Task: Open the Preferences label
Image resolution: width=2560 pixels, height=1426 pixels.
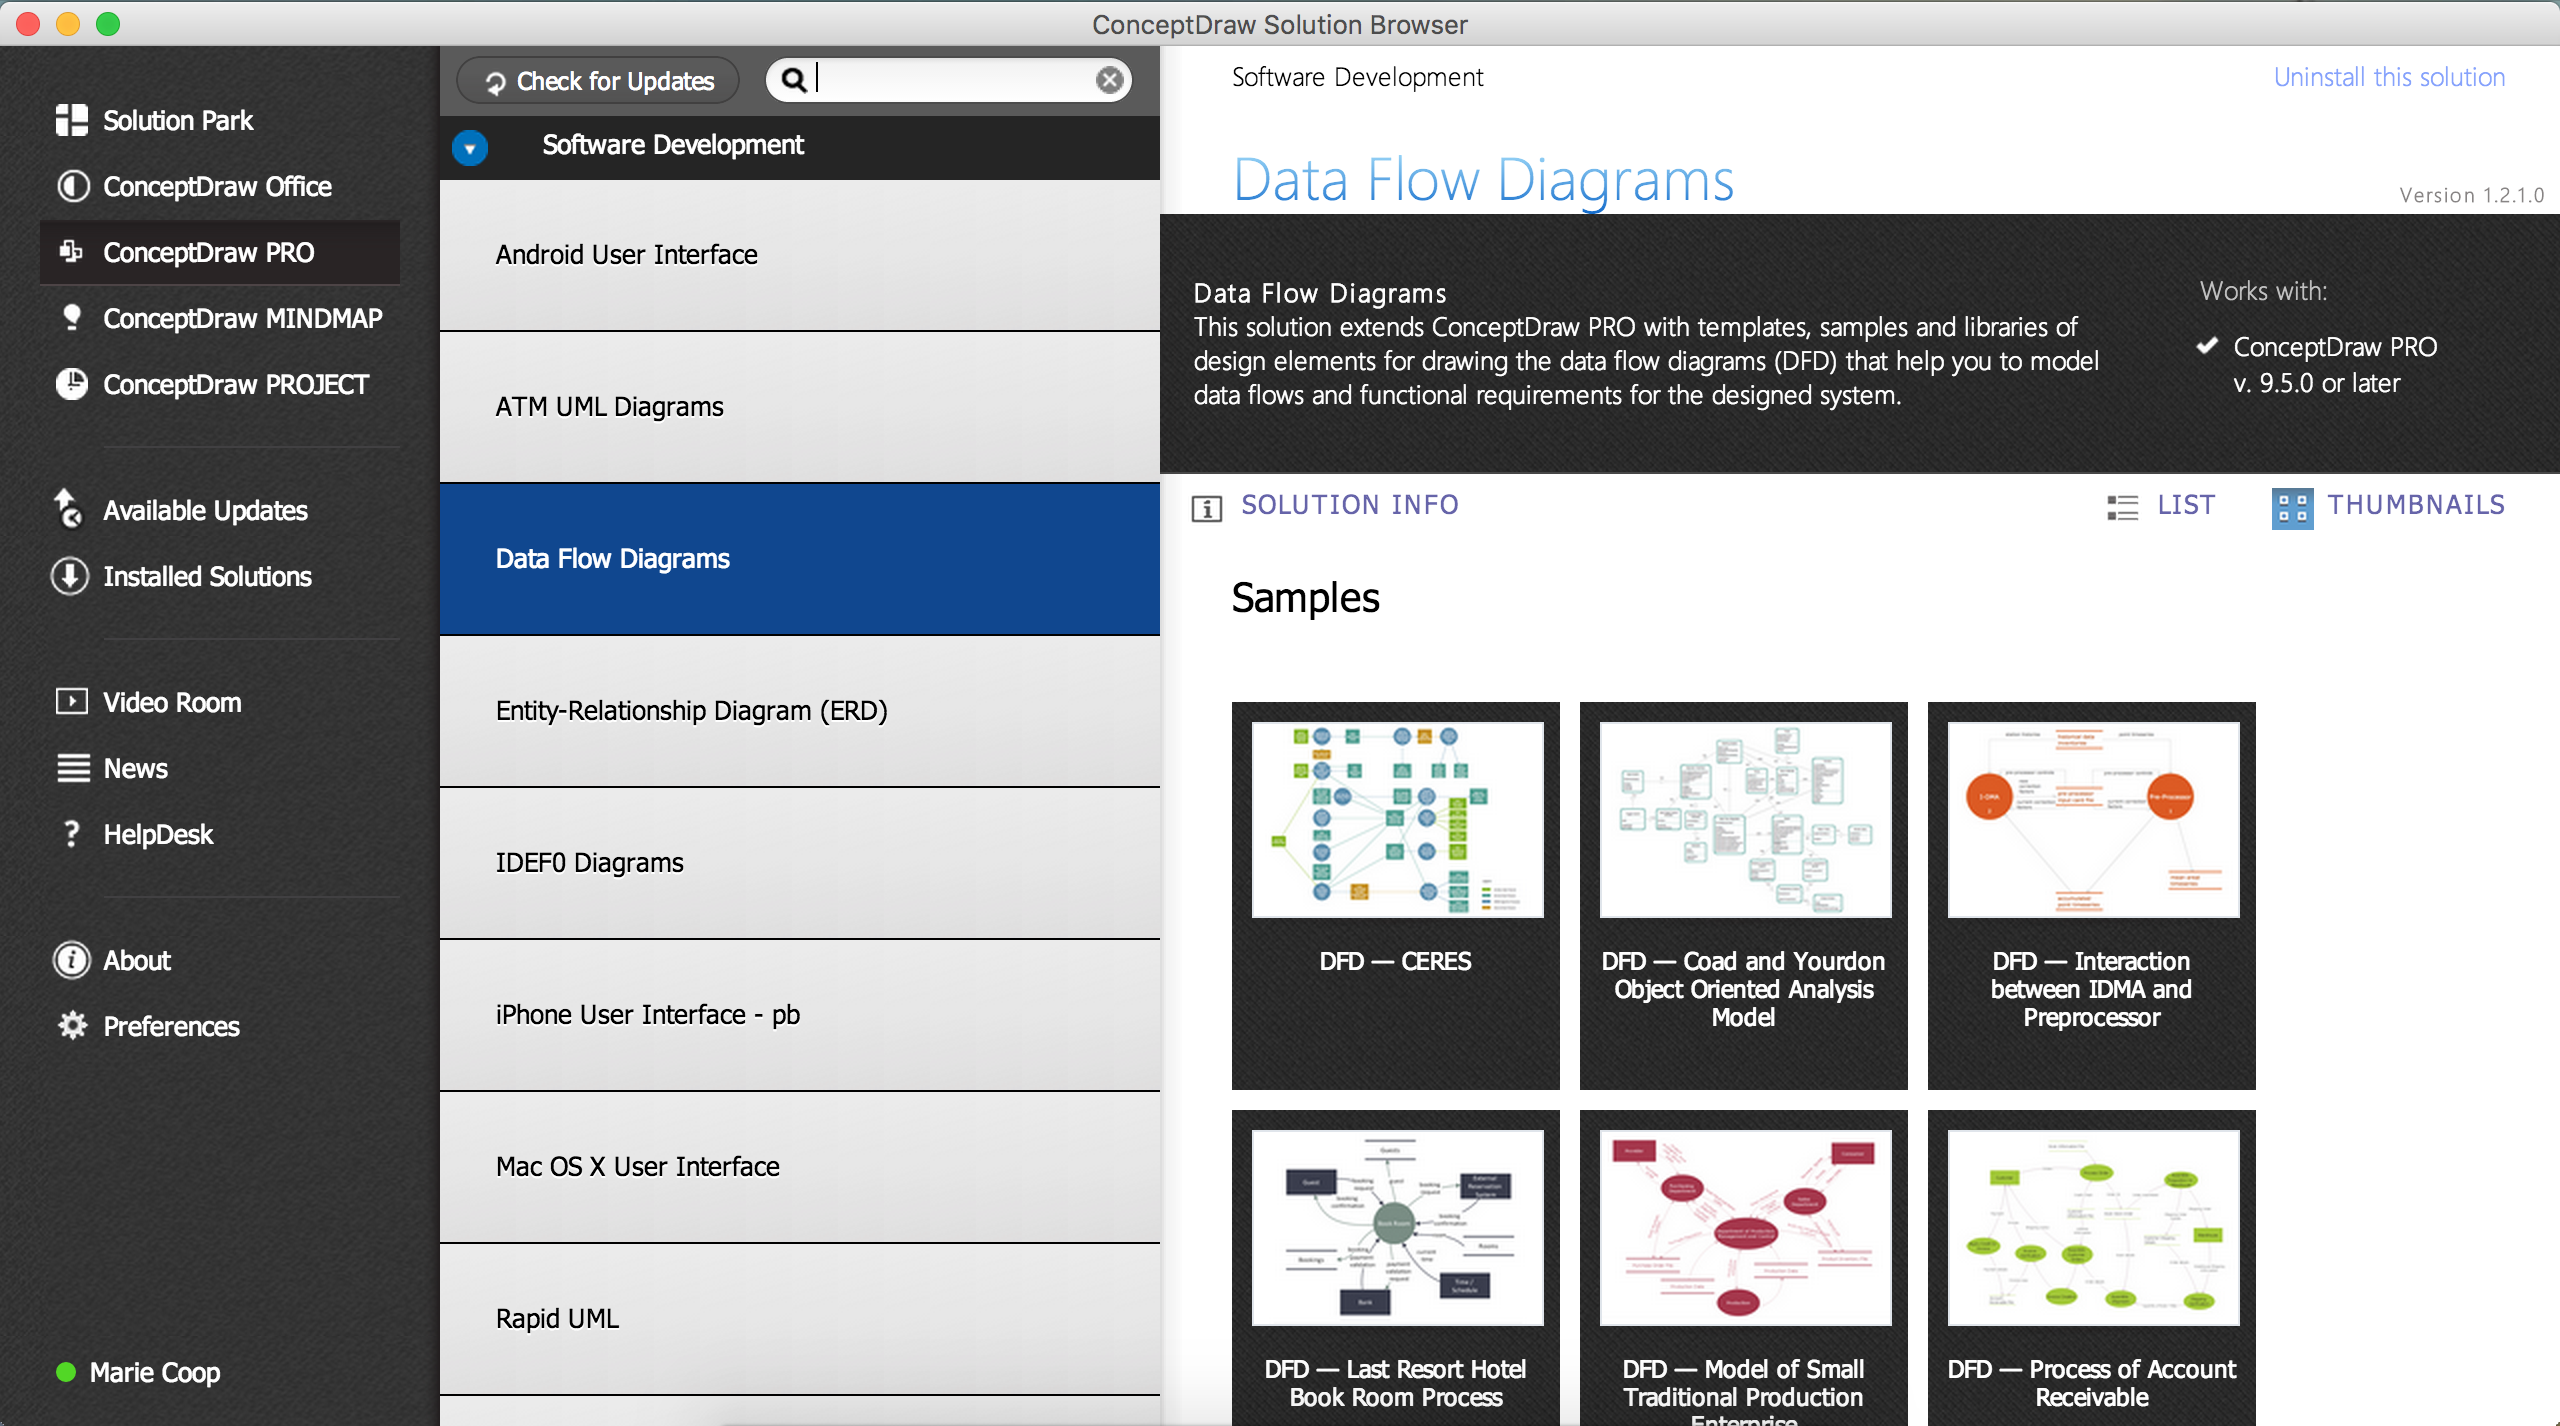Action: coord(172,1026)
